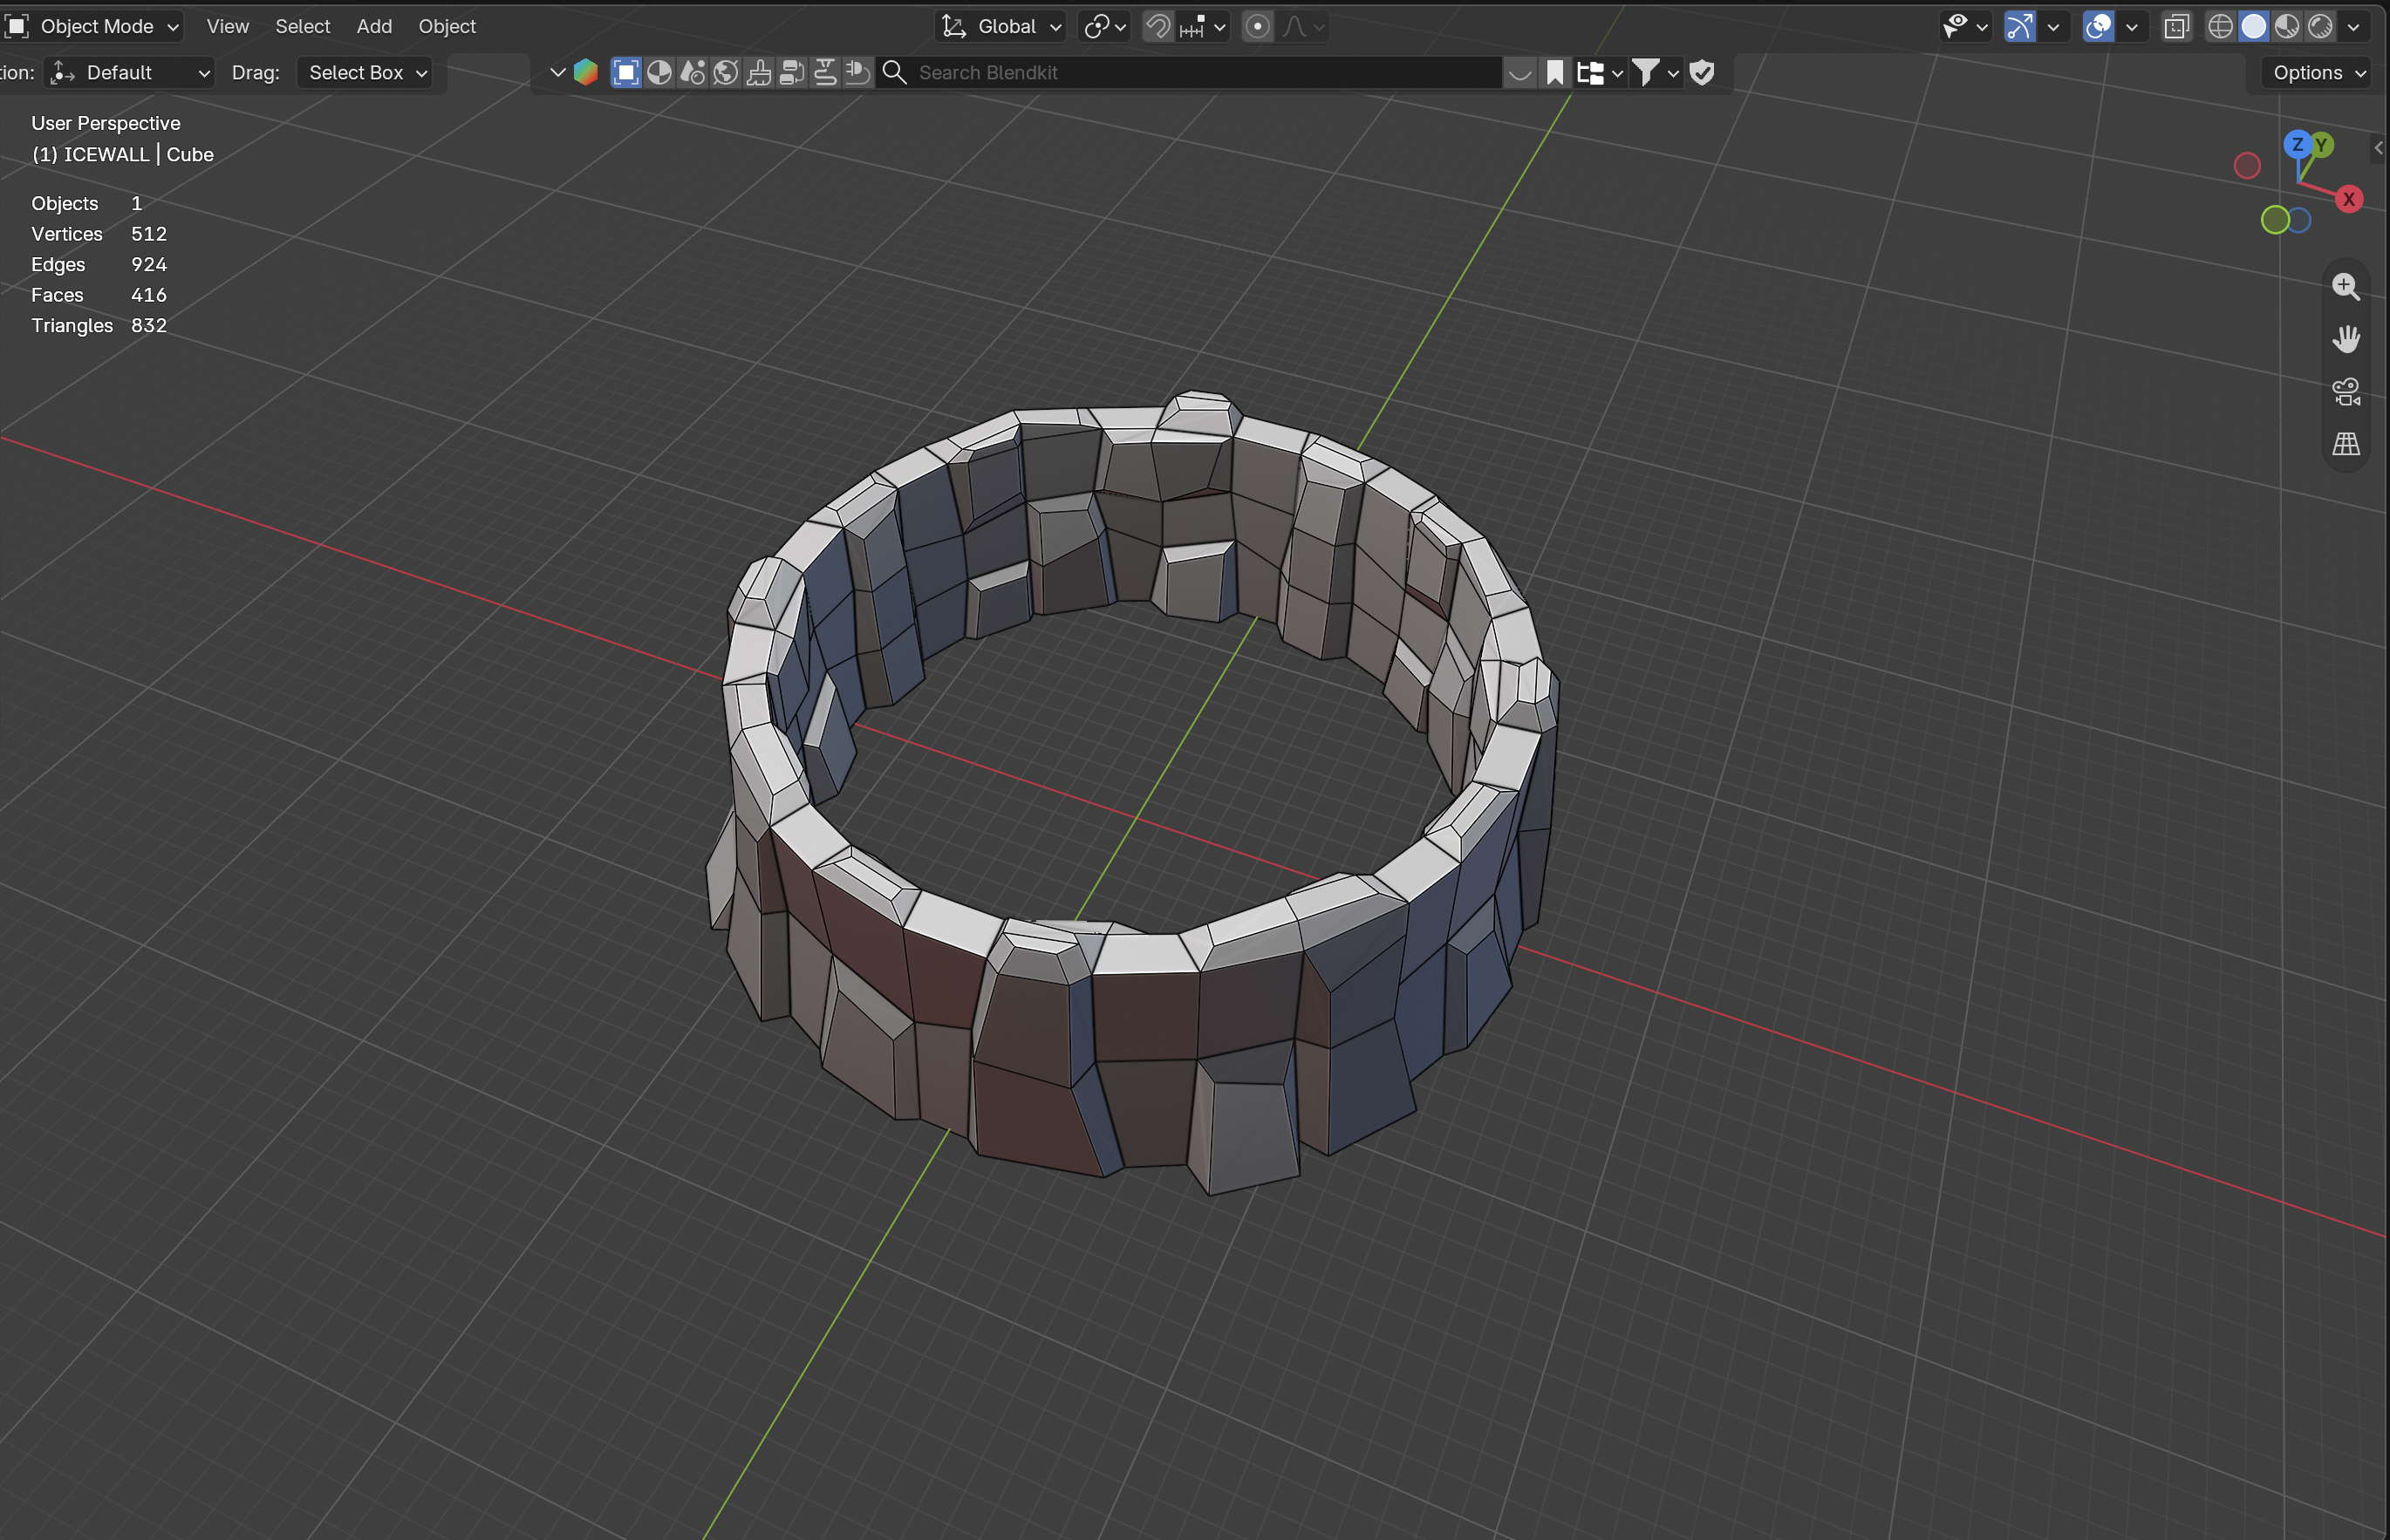This screenshot has height=1540, width=2390.
Task: Open the Object Mode dropdown
Action: (x=92, y=26)
